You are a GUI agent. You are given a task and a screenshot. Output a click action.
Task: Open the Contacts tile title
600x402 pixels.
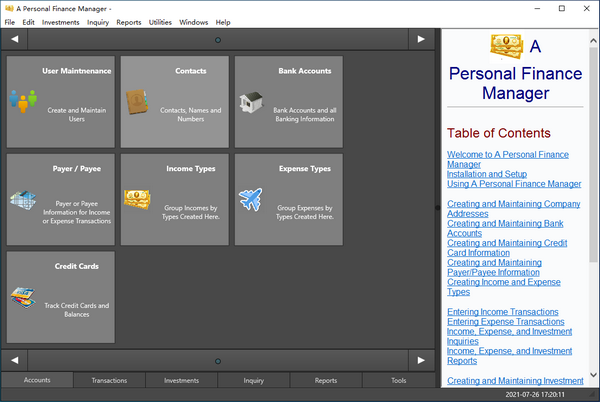click(191, 71)
